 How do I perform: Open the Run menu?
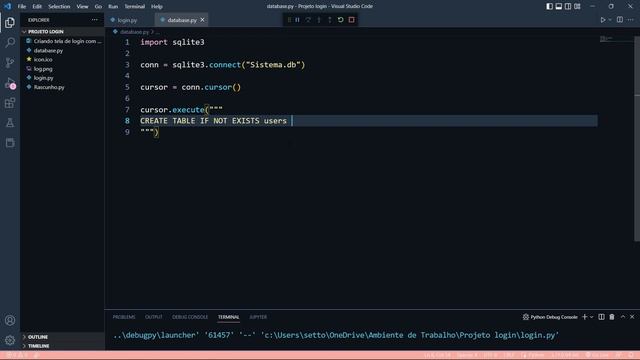113,6
